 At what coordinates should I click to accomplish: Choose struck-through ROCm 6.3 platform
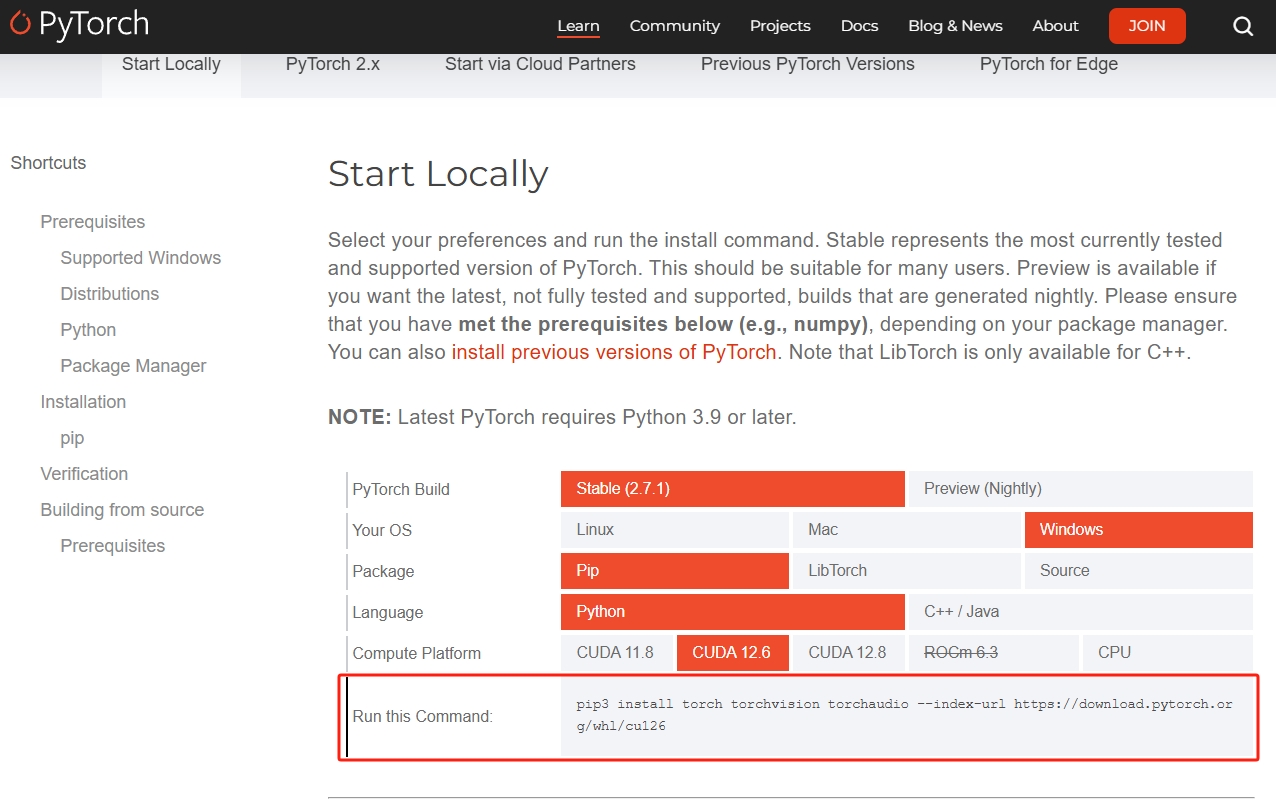pyautogui.click(x=994, y=653)
